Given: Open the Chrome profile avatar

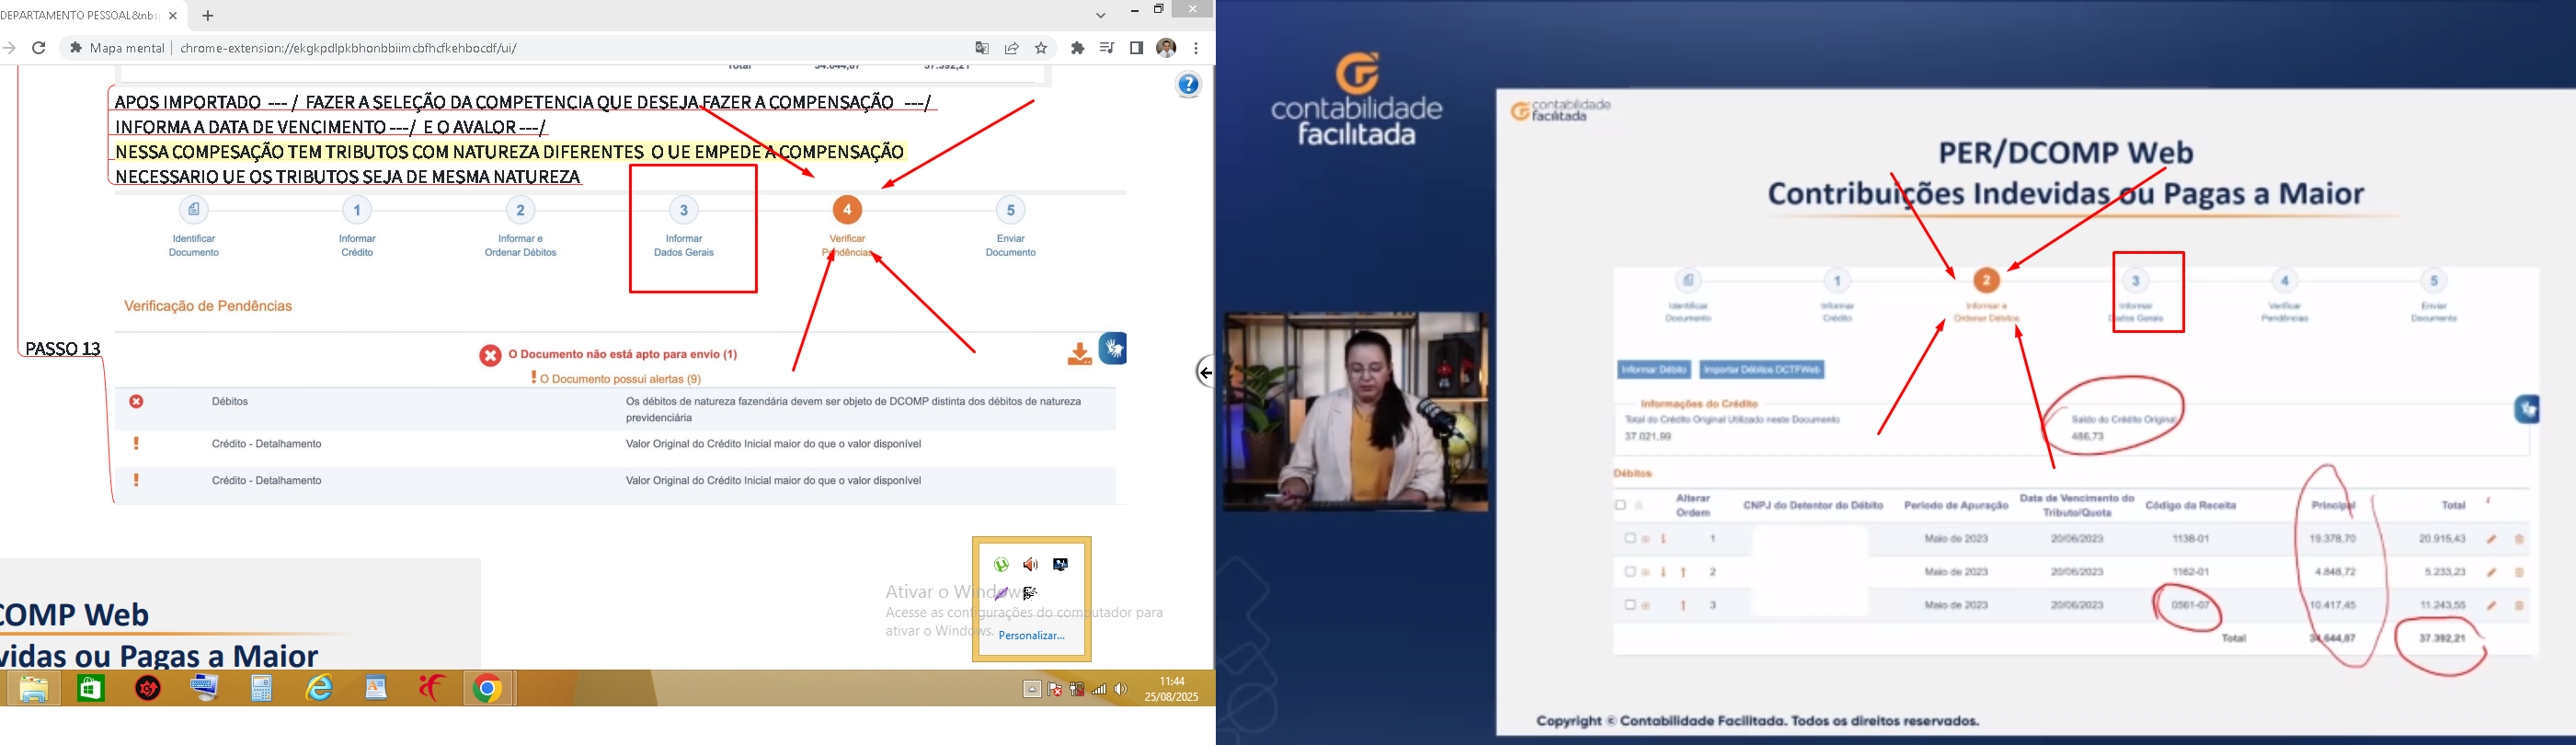Looking at the screenshot, I should (1166, 48).
